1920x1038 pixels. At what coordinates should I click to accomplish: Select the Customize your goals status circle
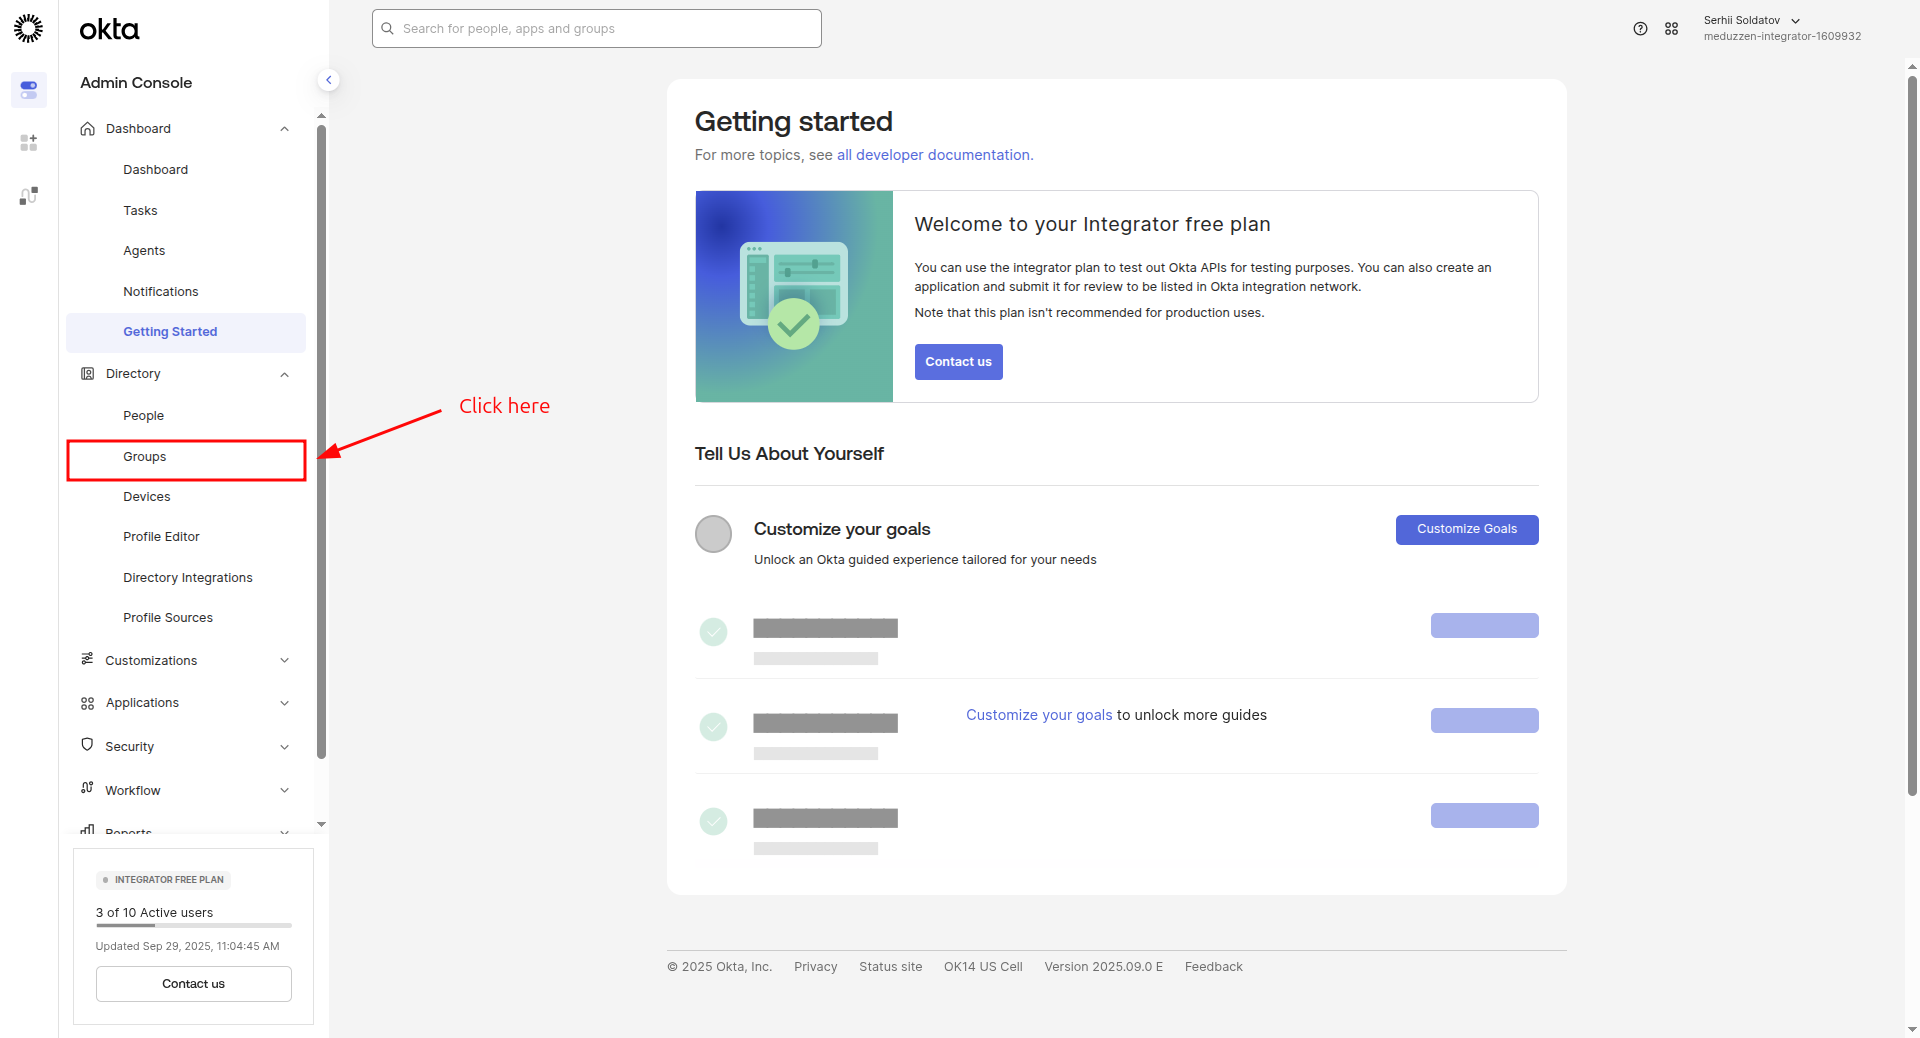pos(713,534)
